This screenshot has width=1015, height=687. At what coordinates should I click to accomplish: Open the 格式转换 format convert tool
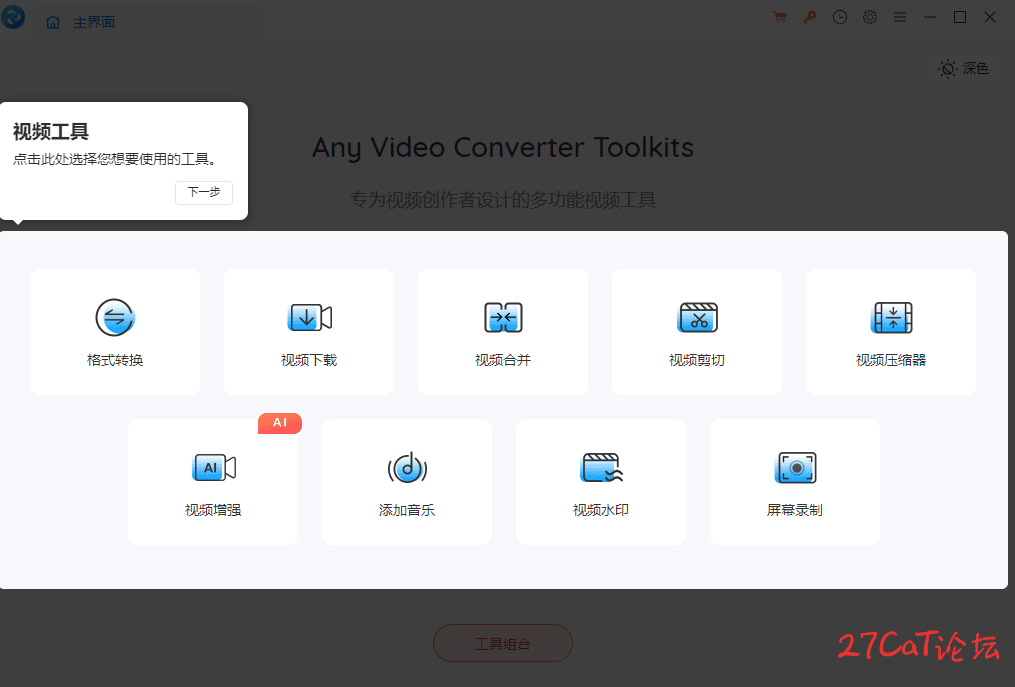click(115, 332)
